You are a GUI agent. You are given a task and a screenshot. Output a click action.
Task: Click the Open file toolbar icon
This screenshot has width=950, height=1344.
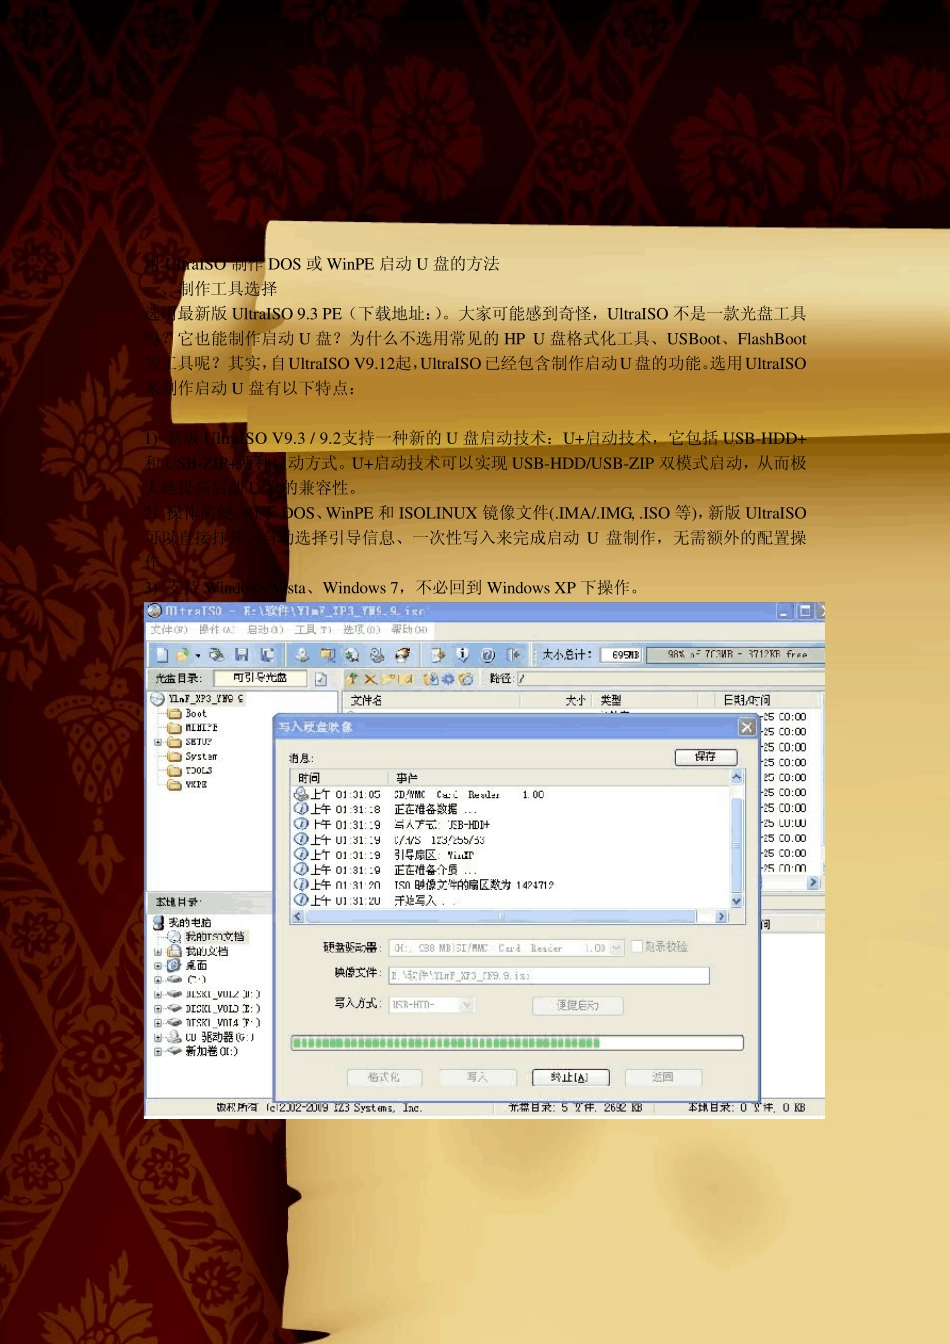pyautogui.click(x=183, y=655)
